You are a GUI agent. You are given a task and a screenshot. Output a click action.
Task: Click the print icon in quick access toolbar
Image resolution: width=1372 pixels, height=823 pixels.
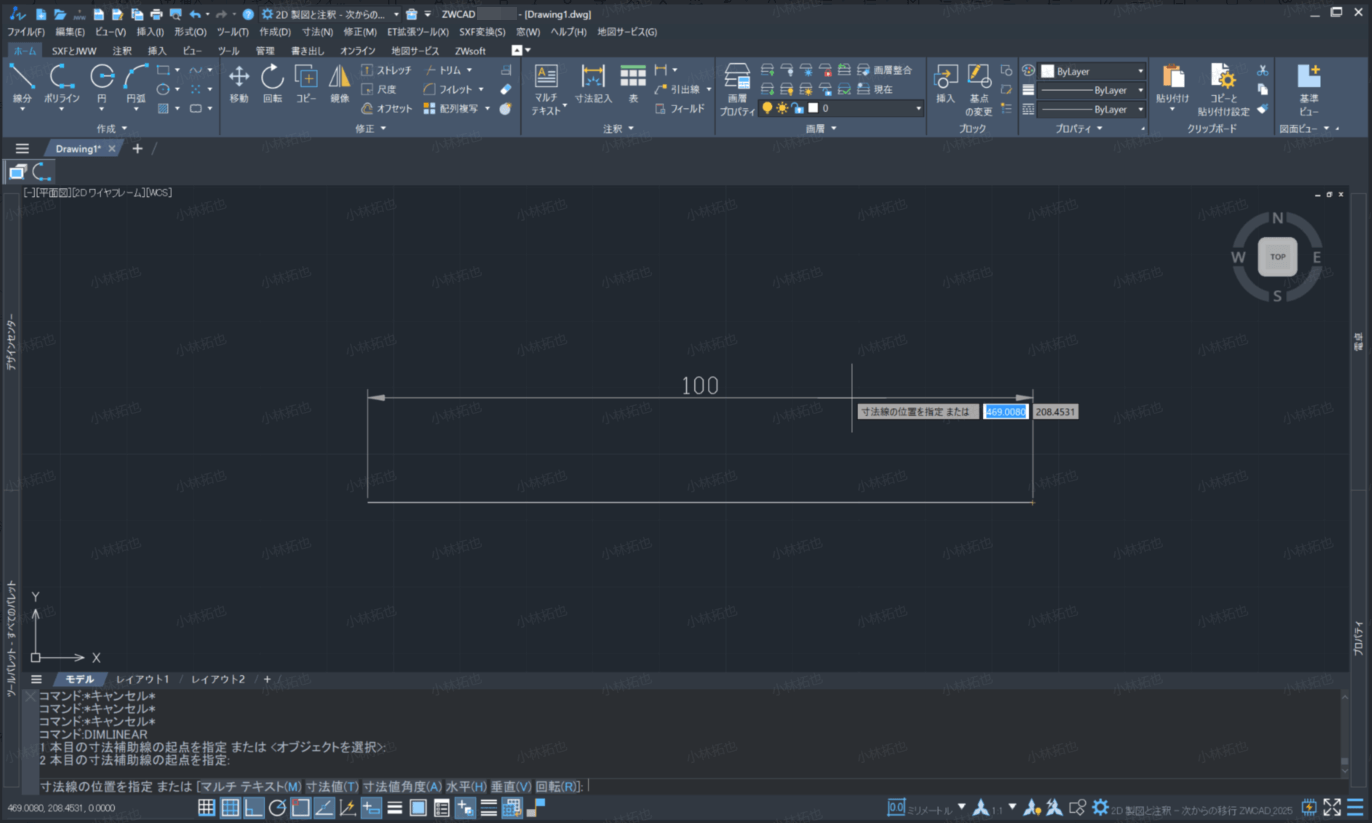click(156, 14)
